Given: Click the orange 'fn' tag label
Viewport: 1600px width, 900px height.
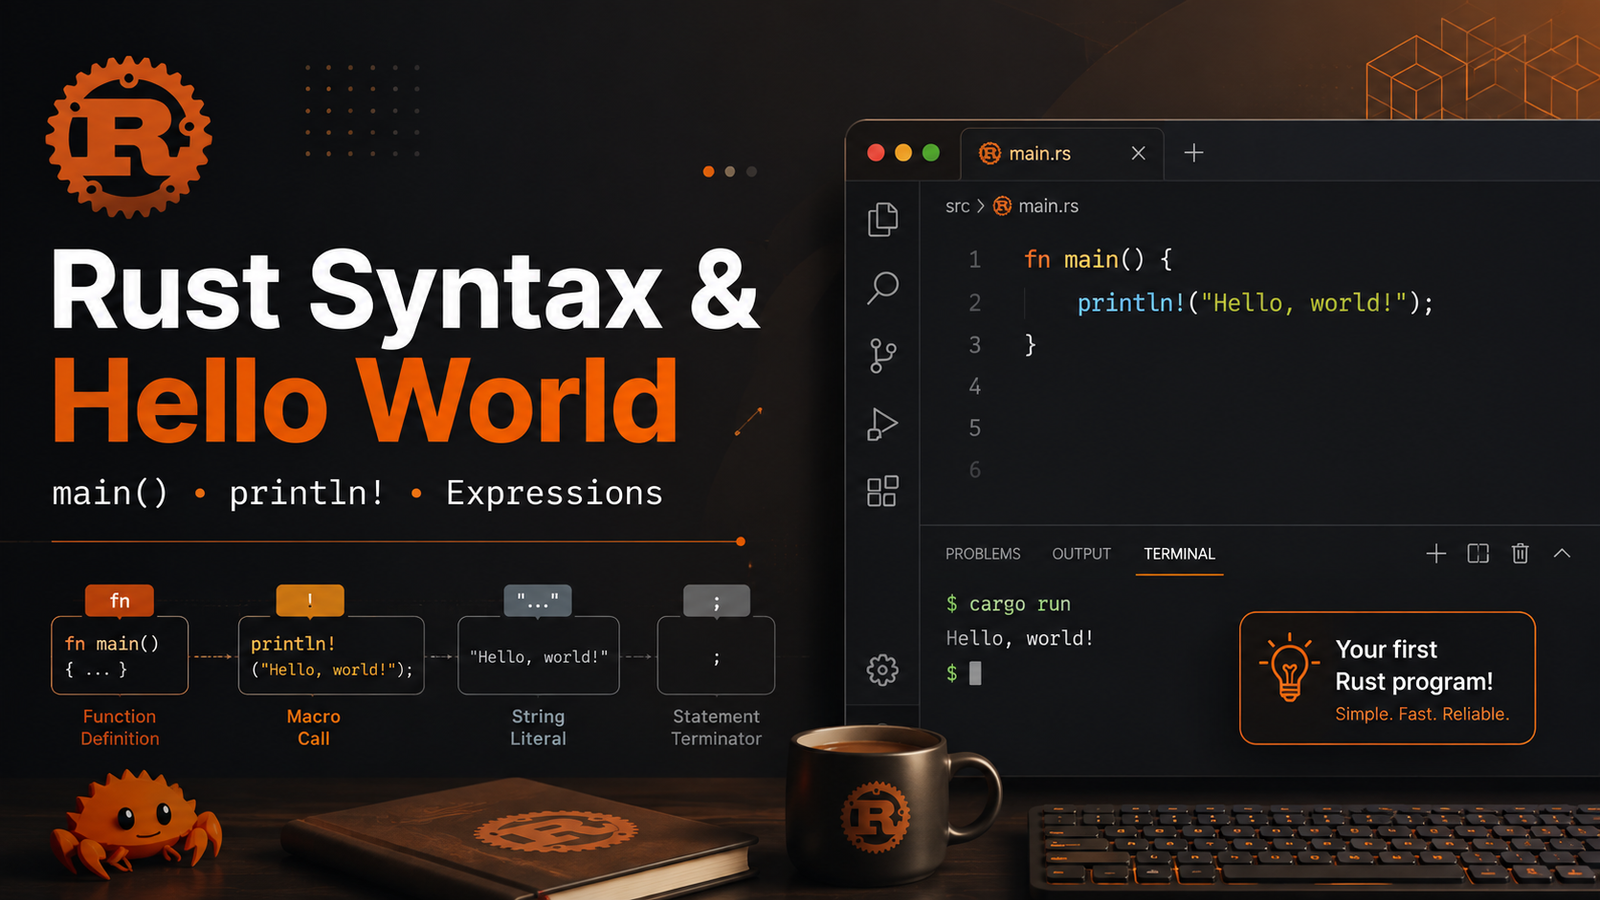Looking at the screenshot, I should pyautogui.click(x=120, y=600).
